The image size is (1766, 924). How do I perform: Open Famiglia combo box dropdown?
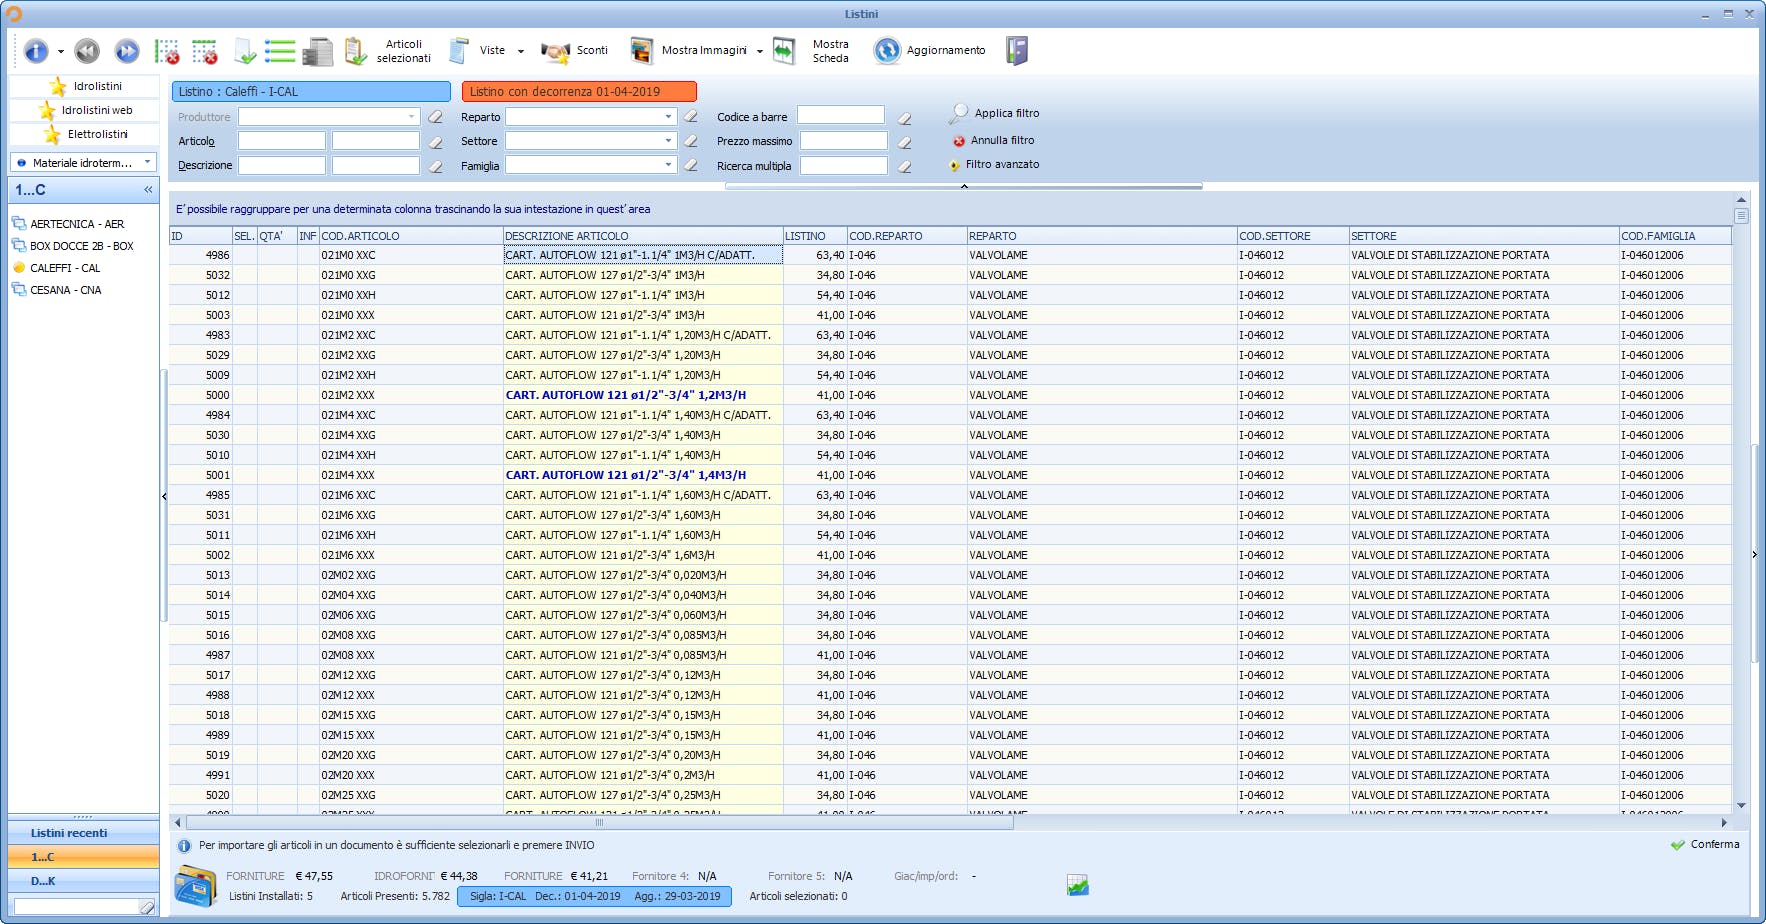pos(669,165)
